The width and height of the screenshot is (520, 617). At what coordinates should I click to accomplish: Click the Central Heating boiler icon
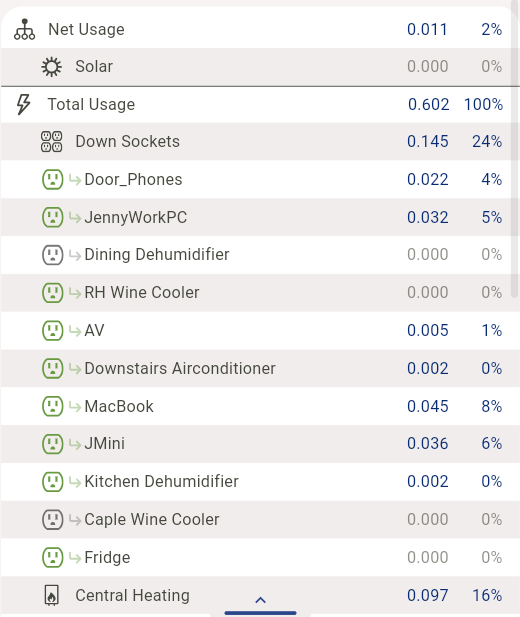tap(52, 595)
